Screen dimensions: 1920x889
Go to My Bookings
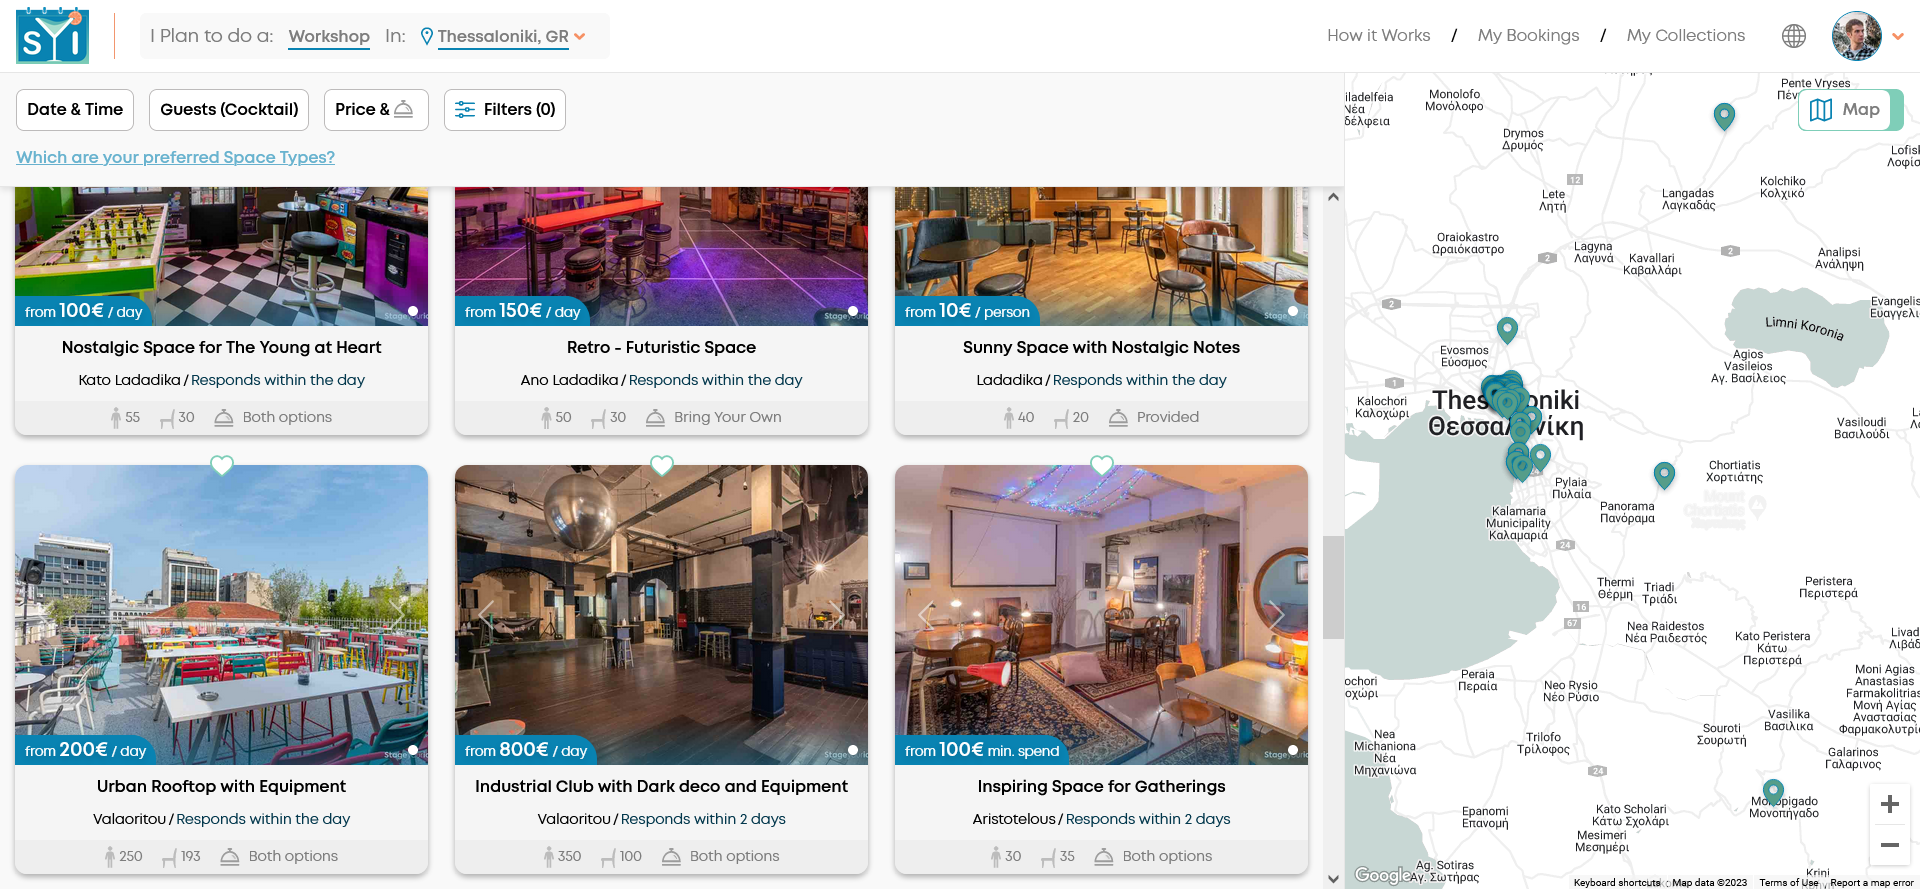click(x=1528, y=36)
